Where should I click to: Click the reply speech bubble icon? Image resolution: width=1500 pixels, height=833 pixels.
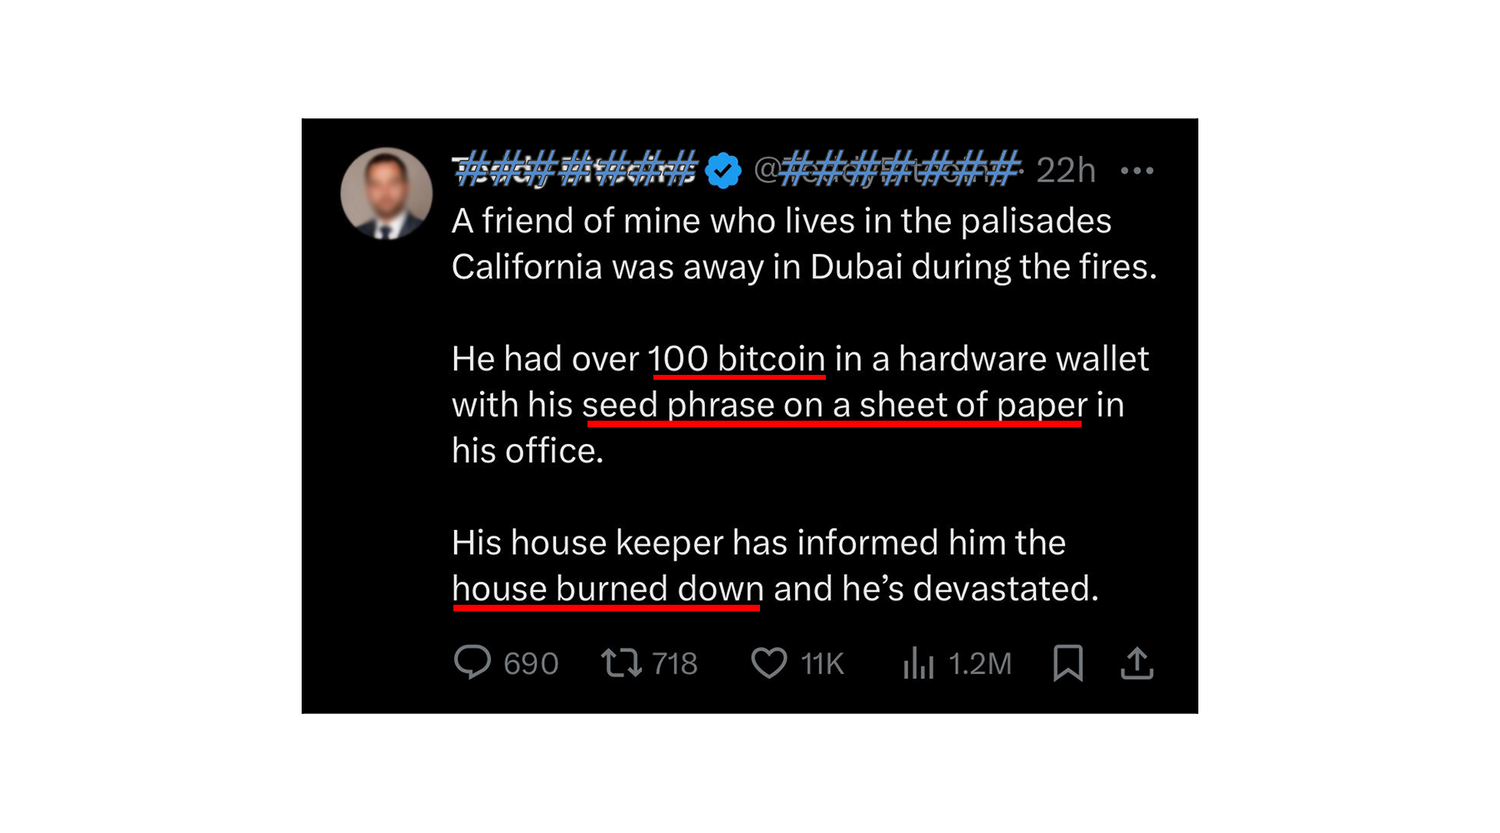point(472,662)
